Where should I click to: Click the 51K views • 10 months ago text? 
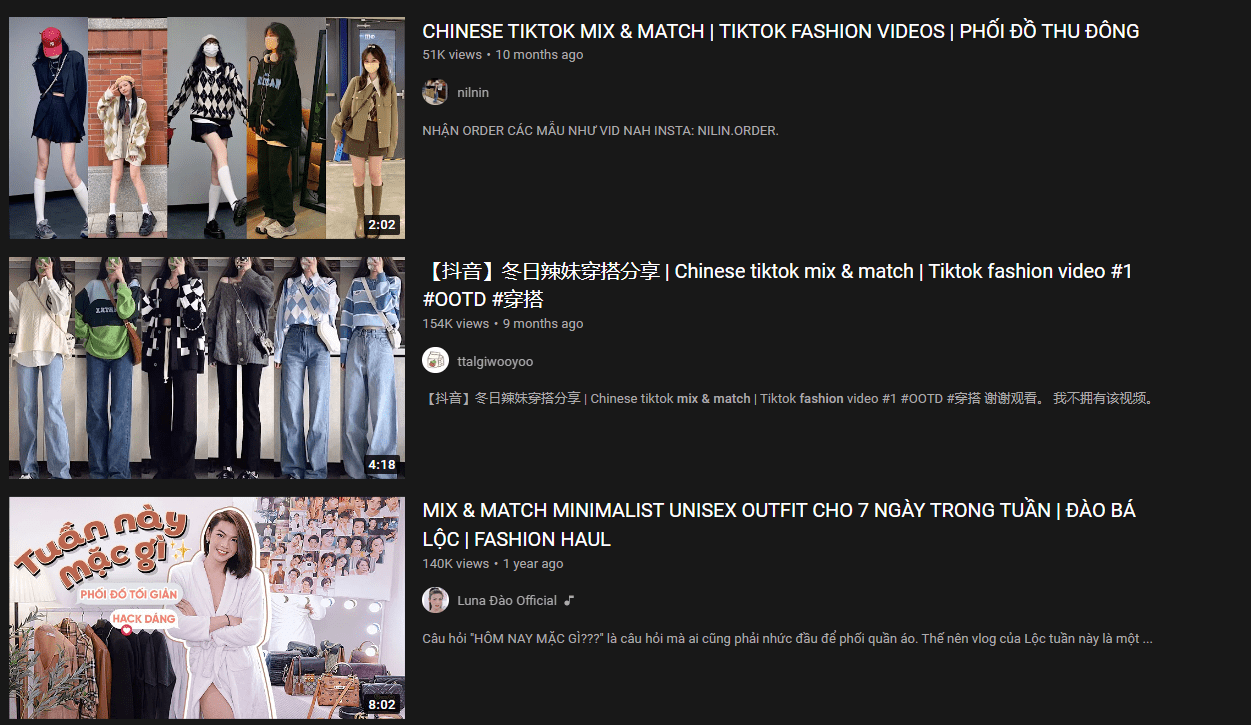(x=503, y=55)
